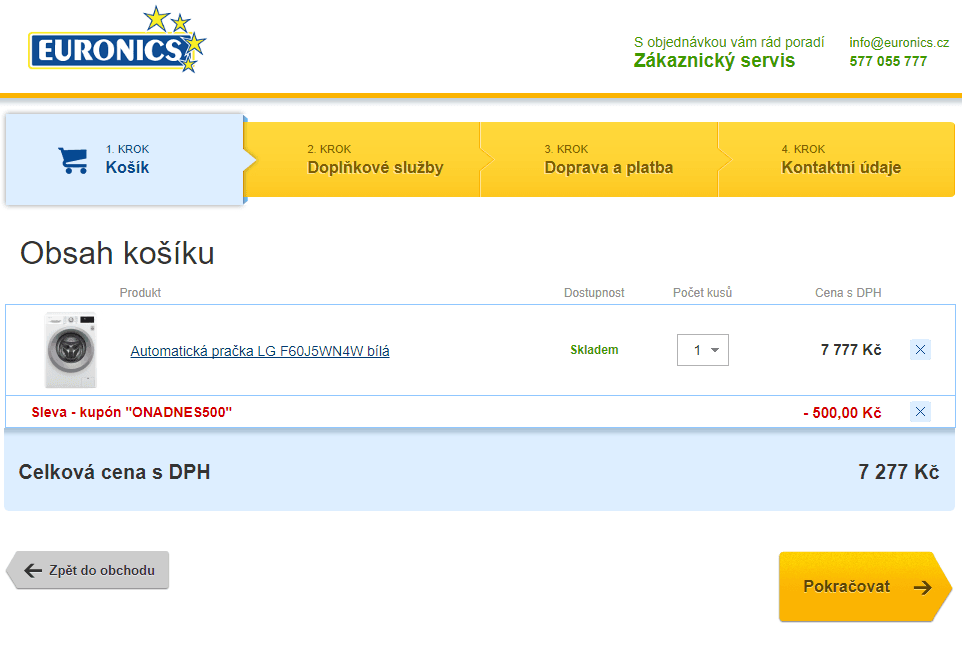Click the Celková cena s DPH label
This screenshot has width=962, height=646.
tap(114, 472)
